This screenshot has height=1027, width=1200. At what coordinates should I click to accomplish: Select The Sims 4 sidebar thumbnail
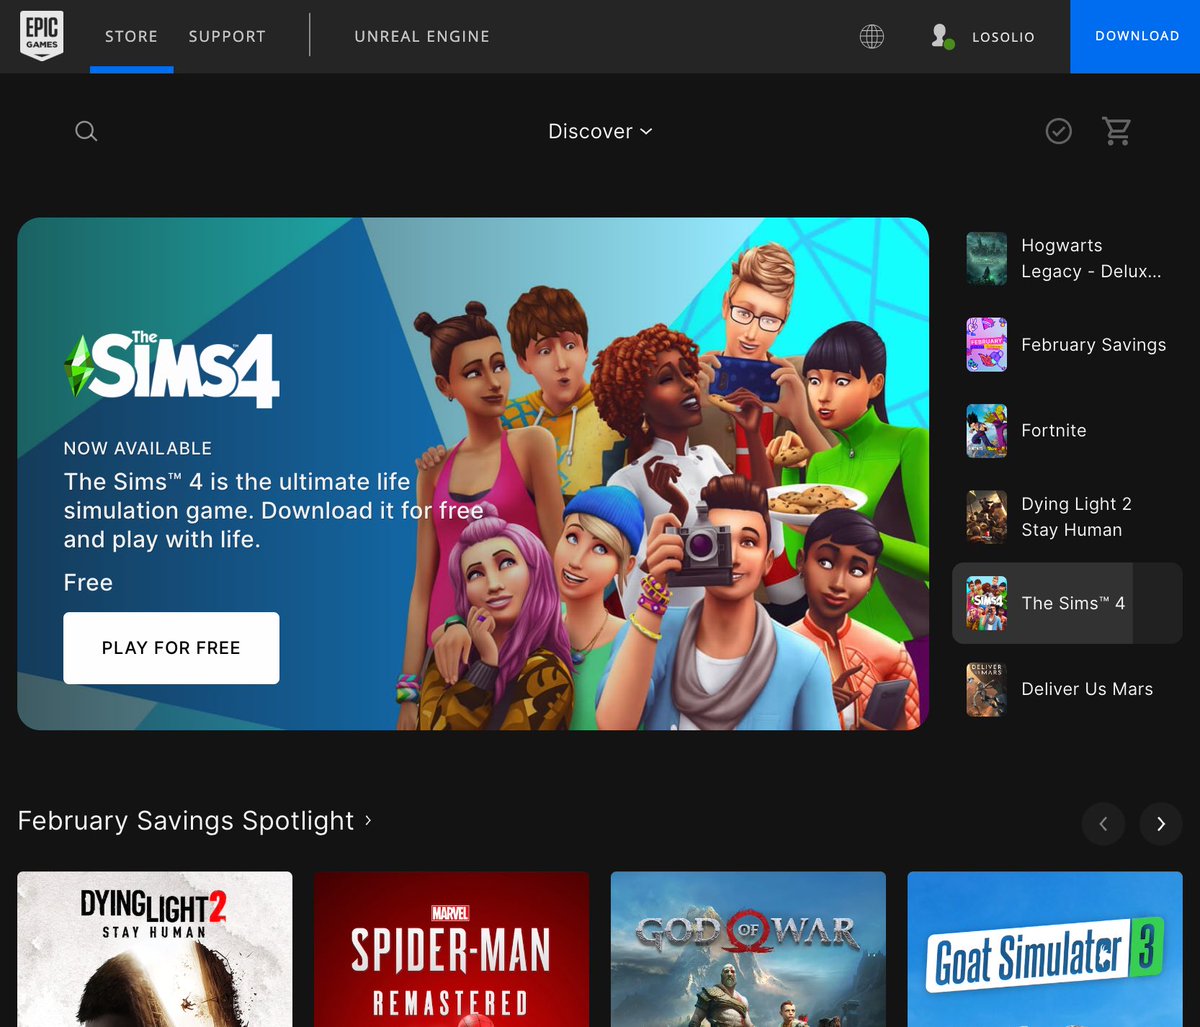[x=986, y=603]
